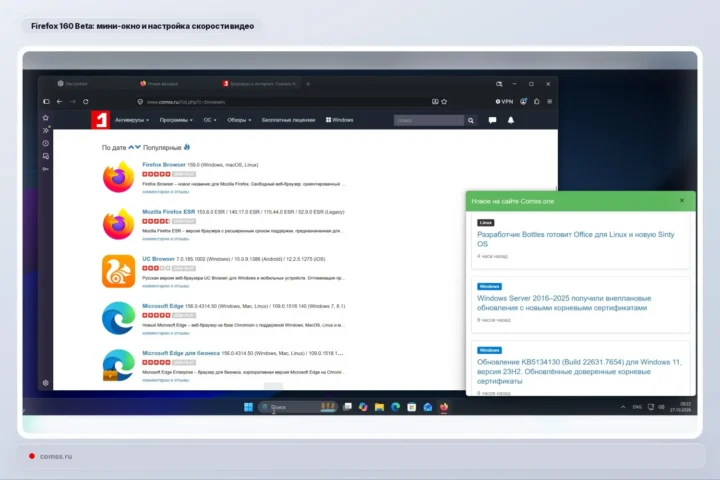
Task: Open the AI chatbot sparkle icon in sidebar
Action: (x=45, y=130)
